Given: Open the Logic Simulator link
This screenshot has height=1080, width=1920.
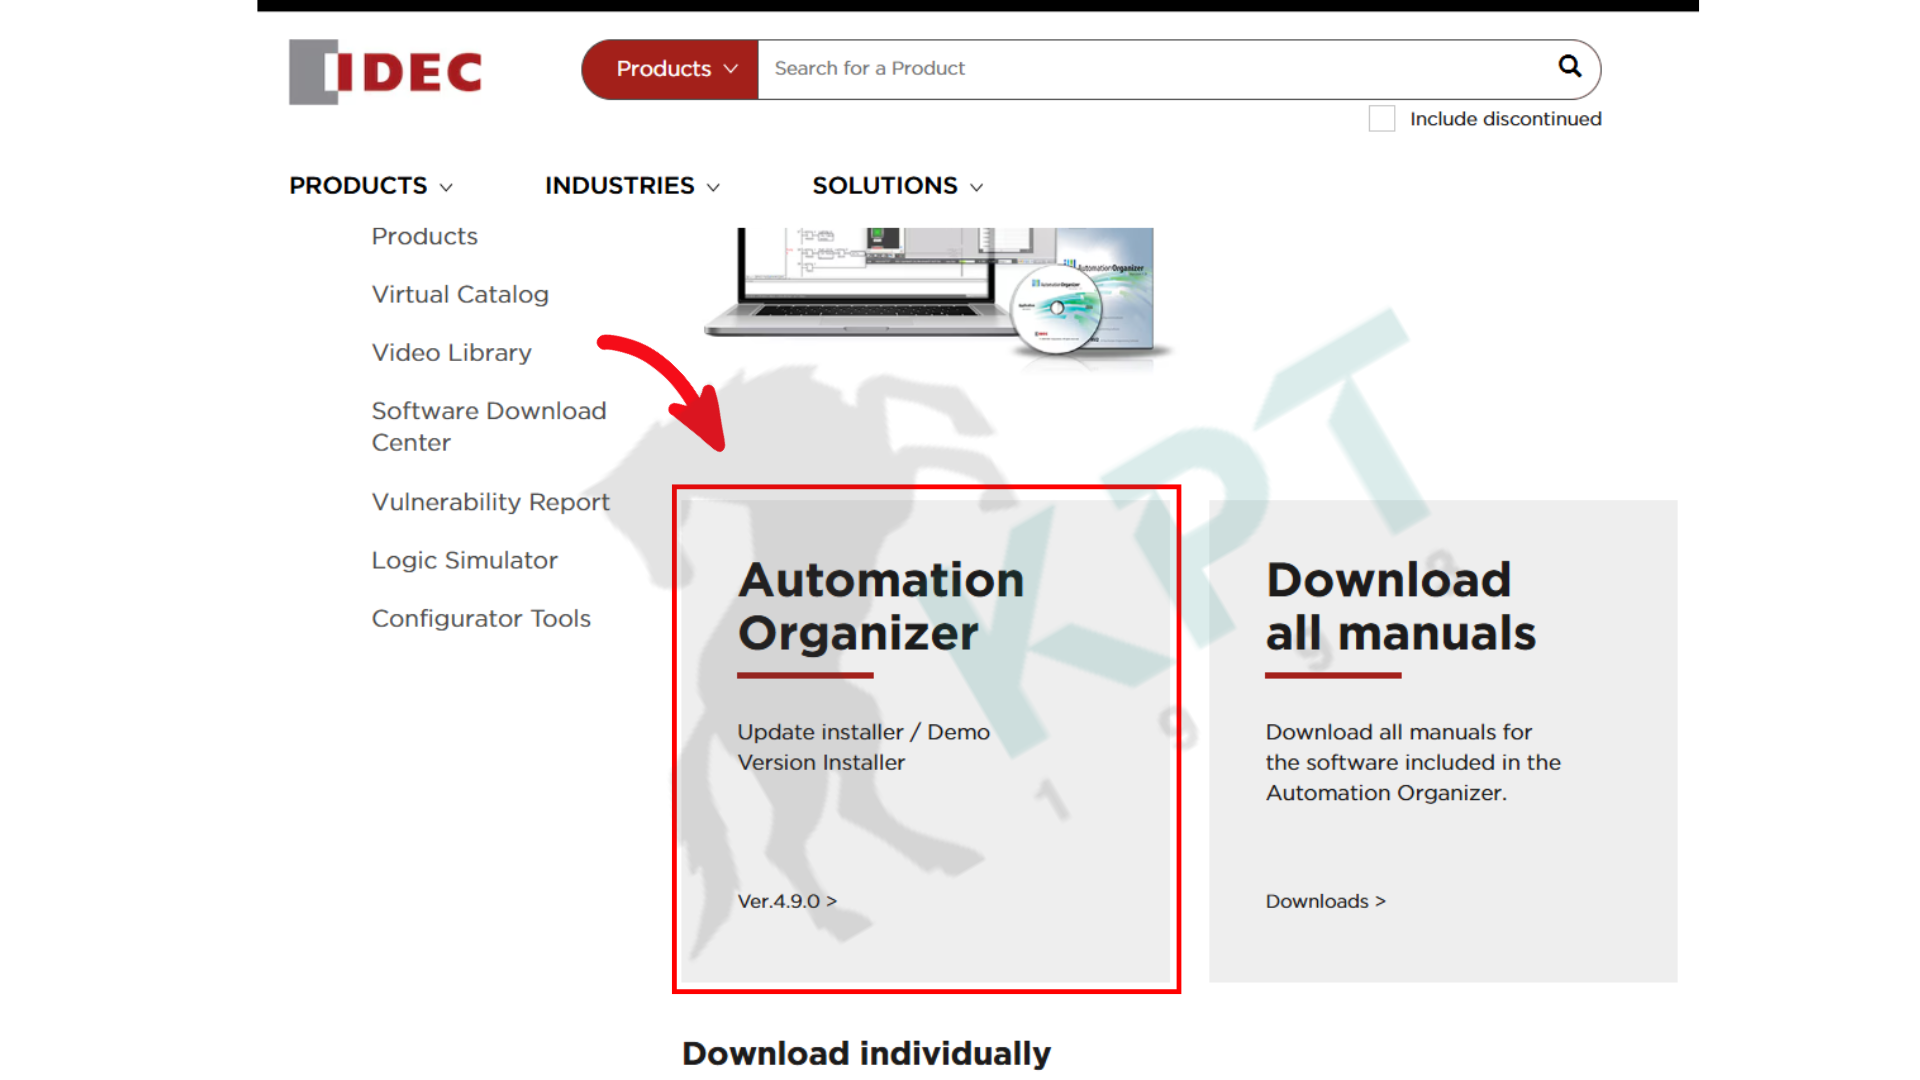Looking at the screenshot, I should (x=464, y=560).
